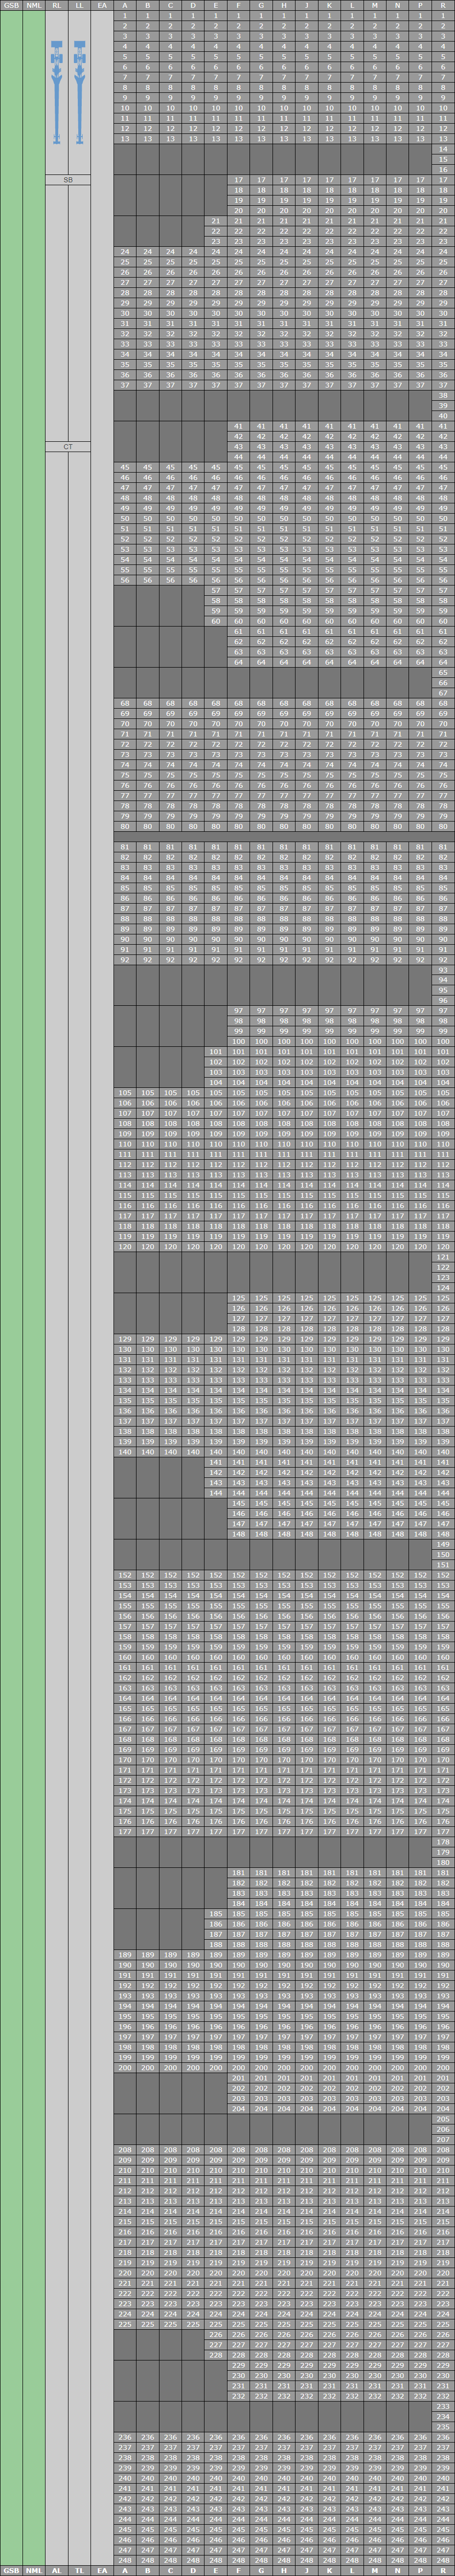Pick cell 67 in column R
This screenshot has width=455, height=2576.
point(443,693)
